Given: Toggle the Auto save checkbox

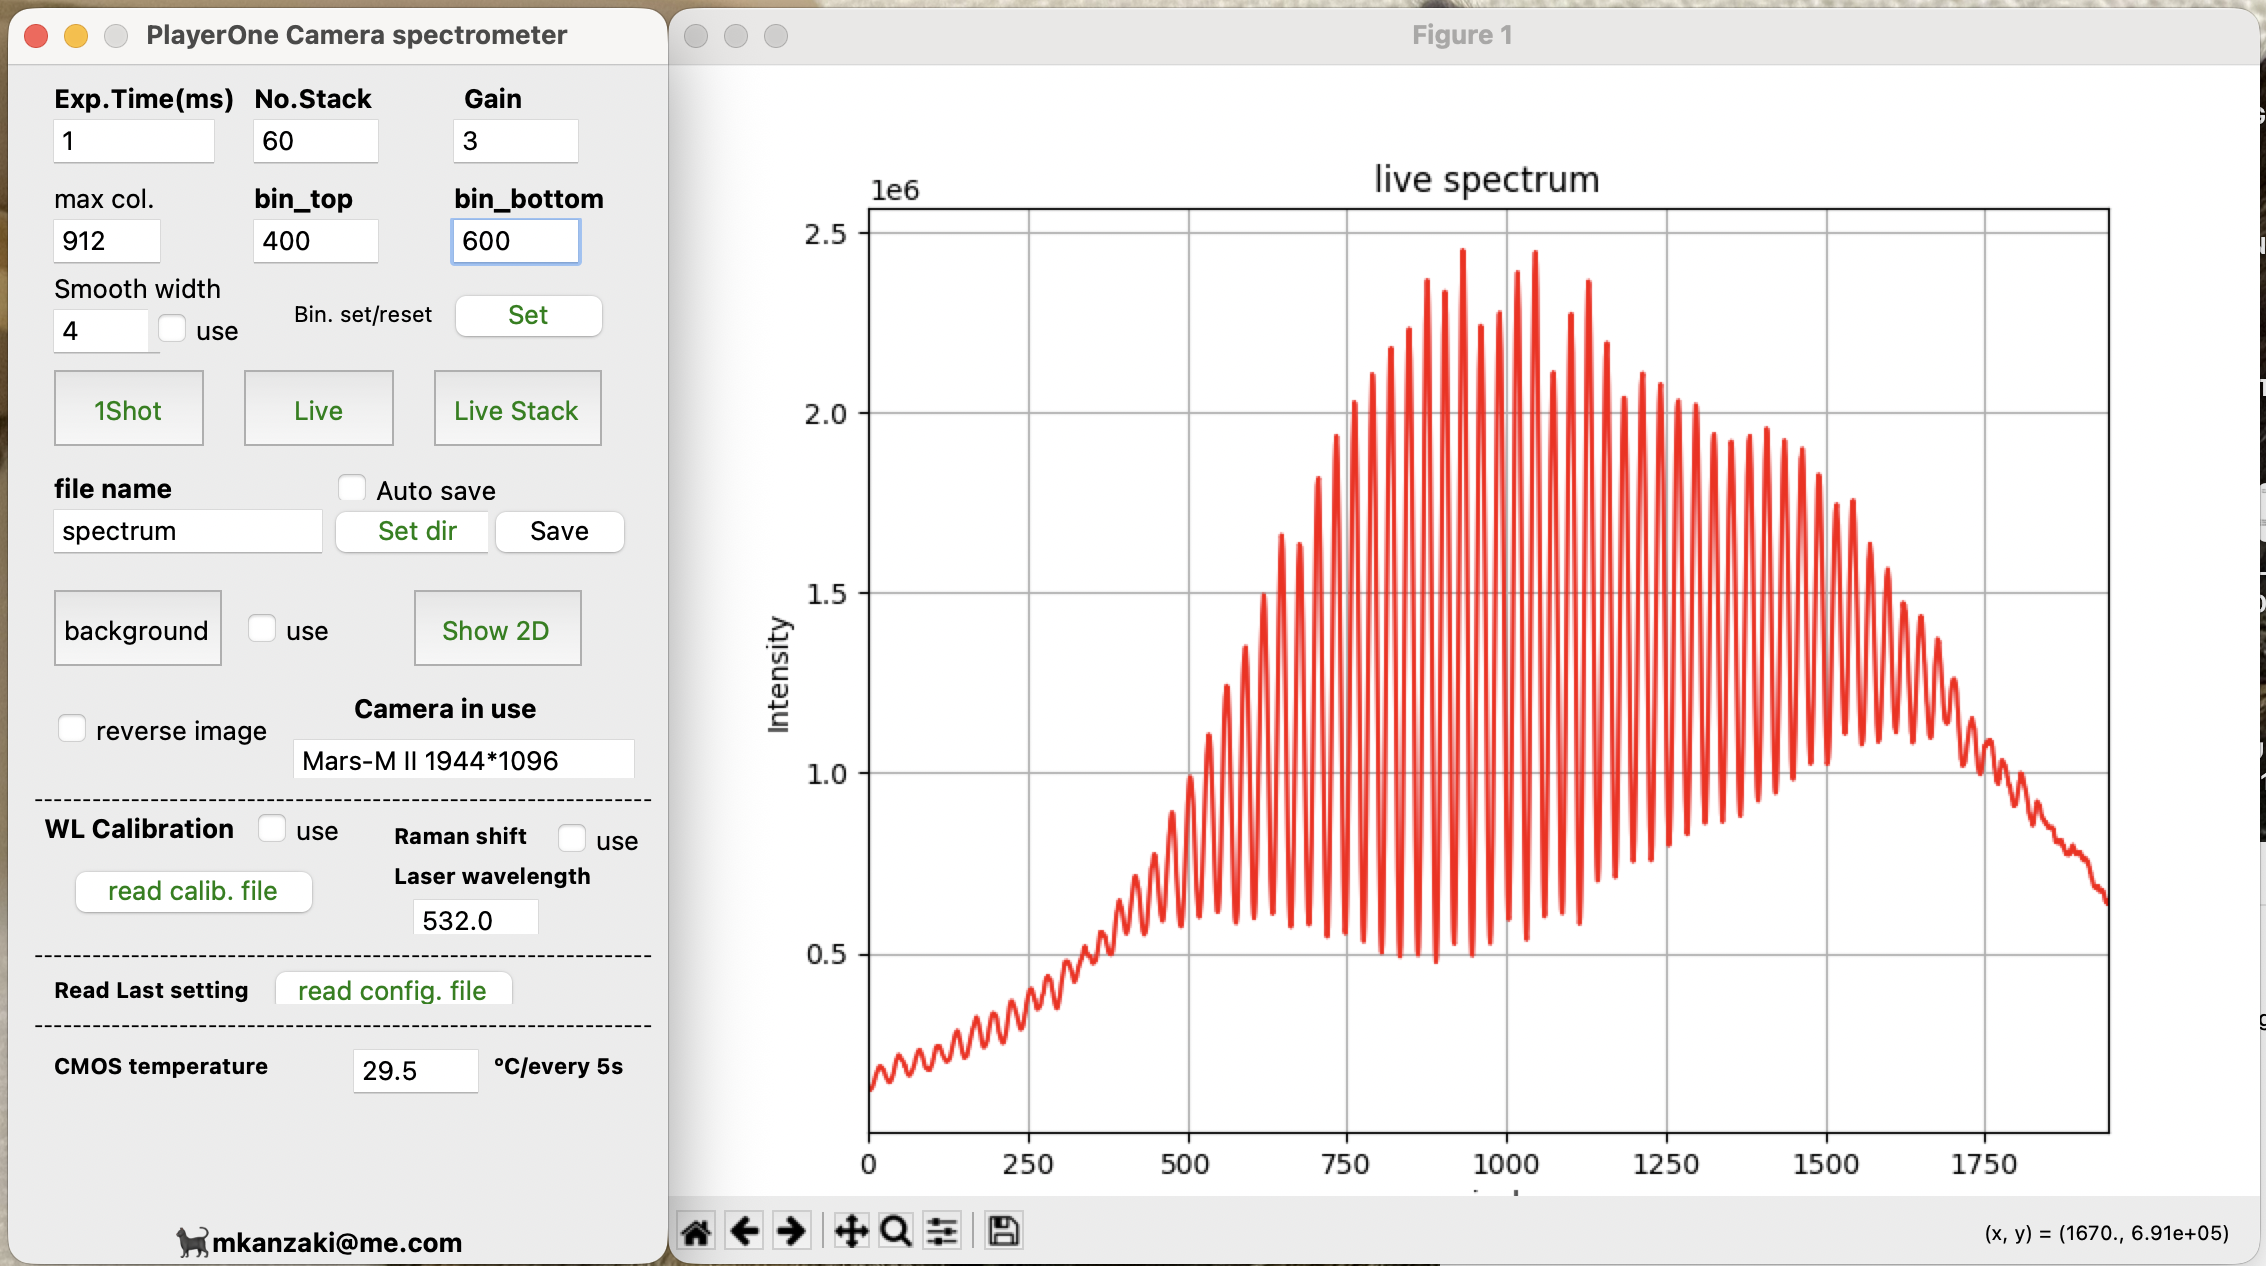Looking at the screenshot, I should 352,489.
